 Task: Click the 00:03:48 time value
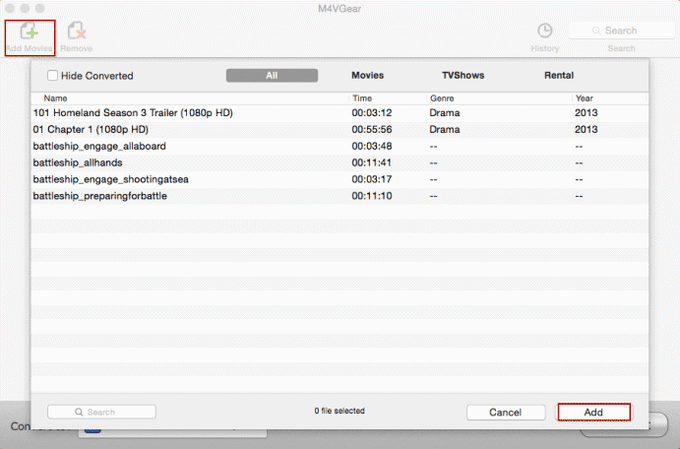pos(372,146)
